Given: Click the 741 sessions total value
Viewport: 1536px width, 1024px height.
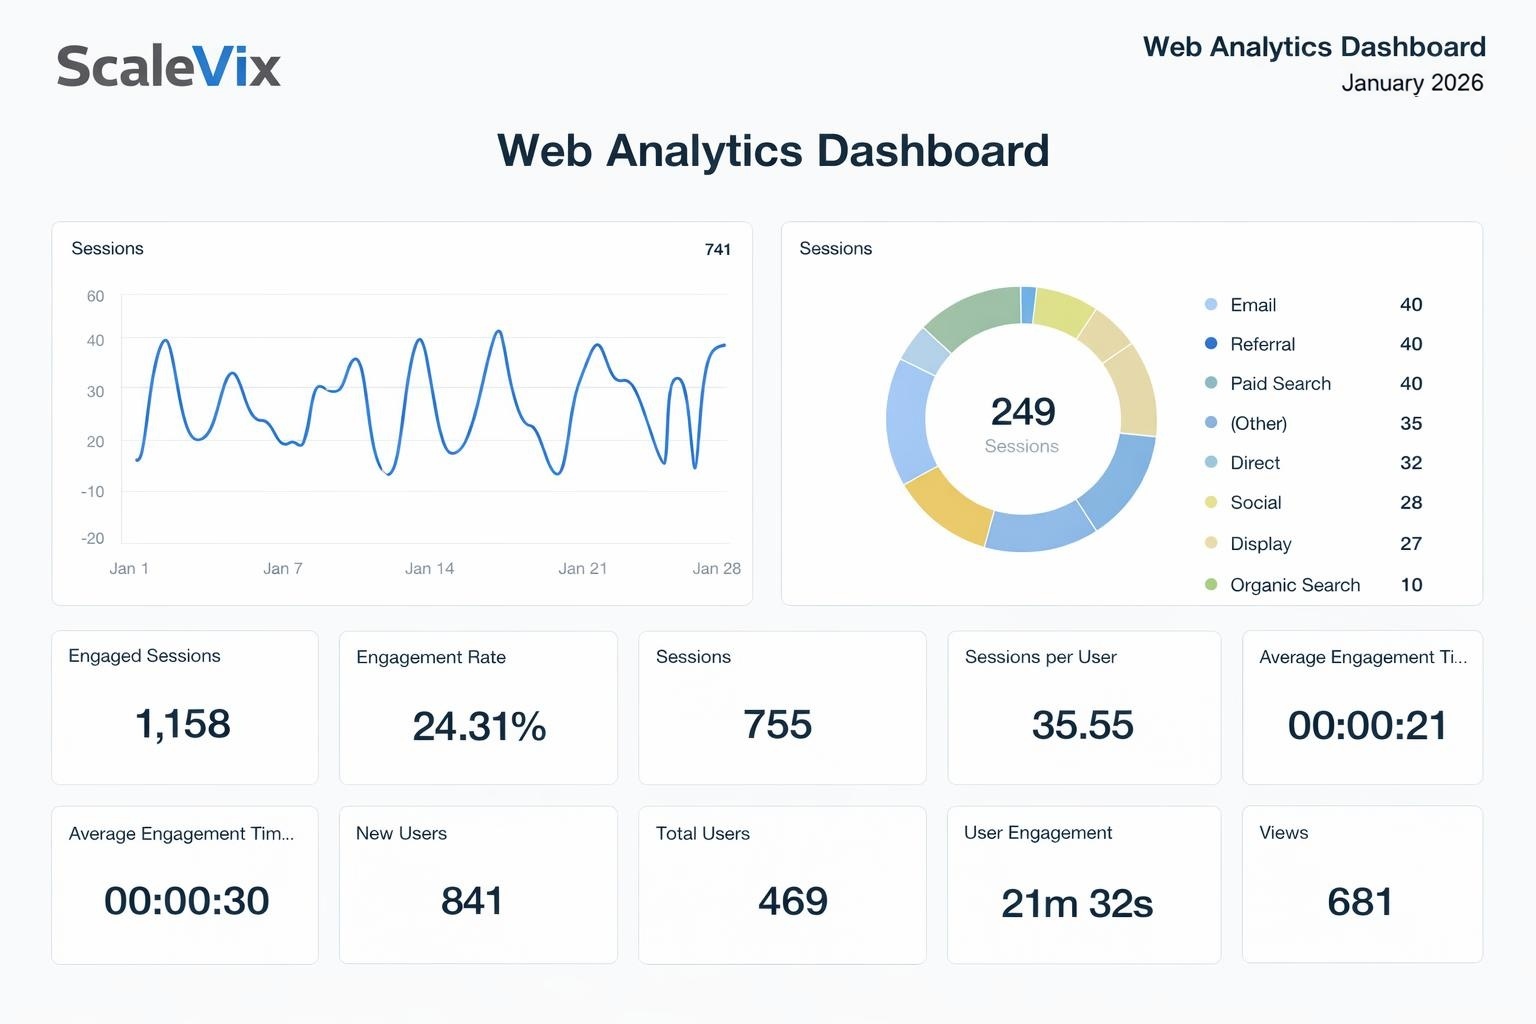Looking at the screenshot, I should [x=717, y=249].
